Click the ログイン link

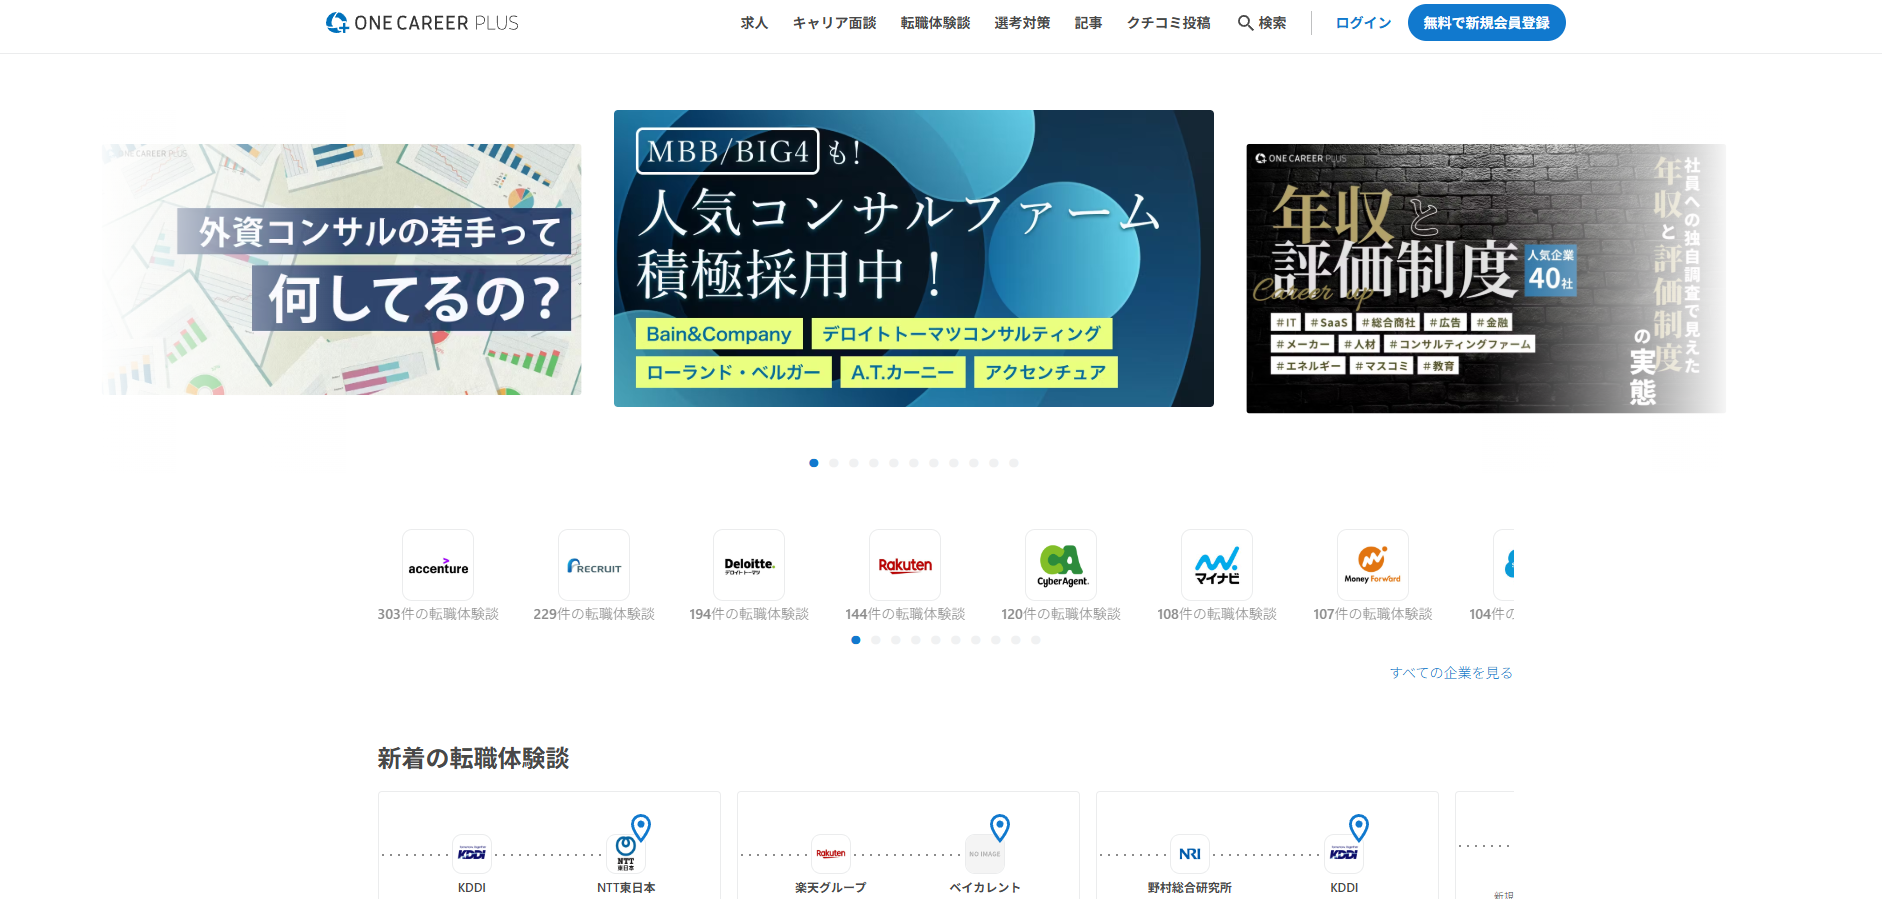[1363, 23]
